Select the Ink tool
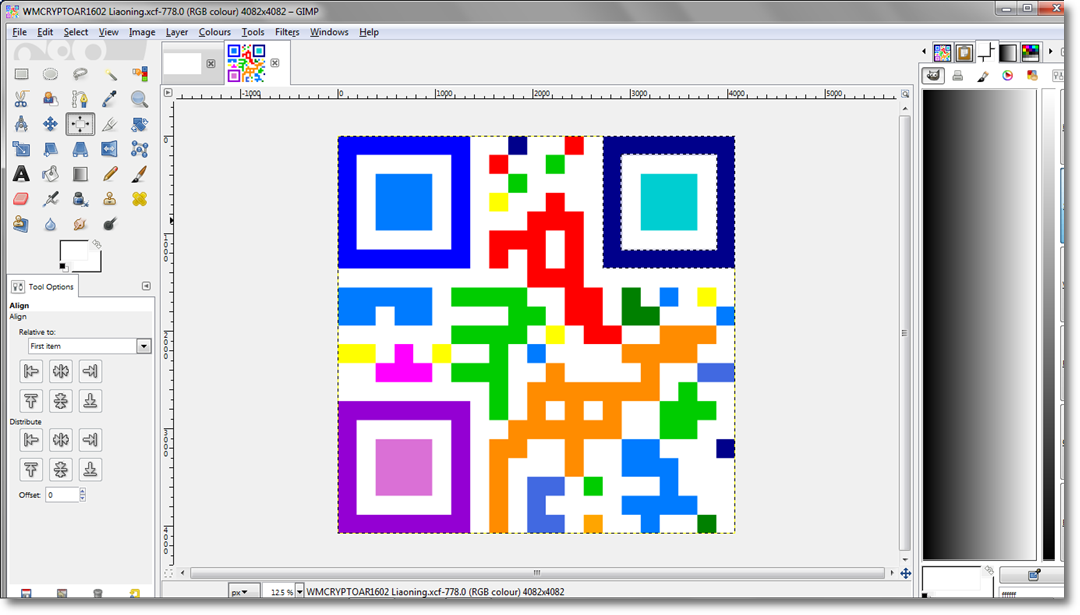The image size is (1080, 615). pyautogui.click(x=80, y=199)
